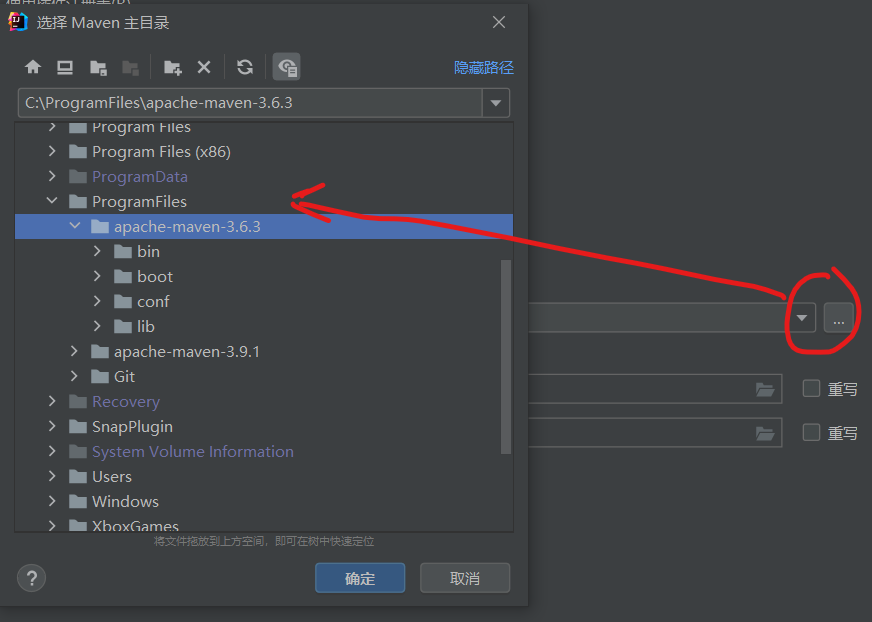872x622 pixels.
Task: Expand the Recovery folder
Action: pyautogui.click(x=52, y=401)
